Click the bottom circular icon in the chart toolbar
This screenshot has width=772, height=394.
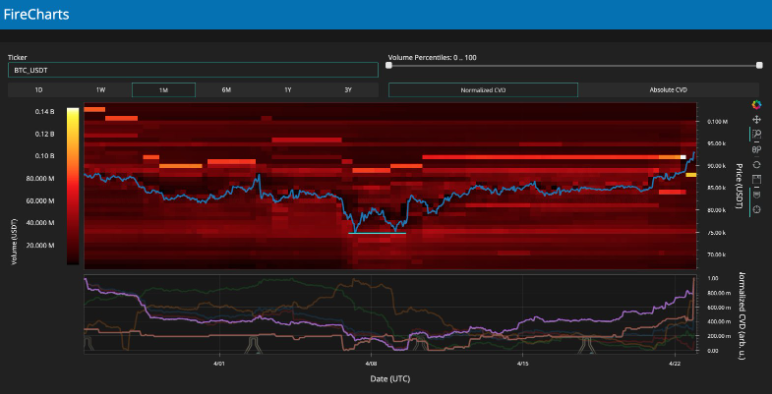[757, 210]
